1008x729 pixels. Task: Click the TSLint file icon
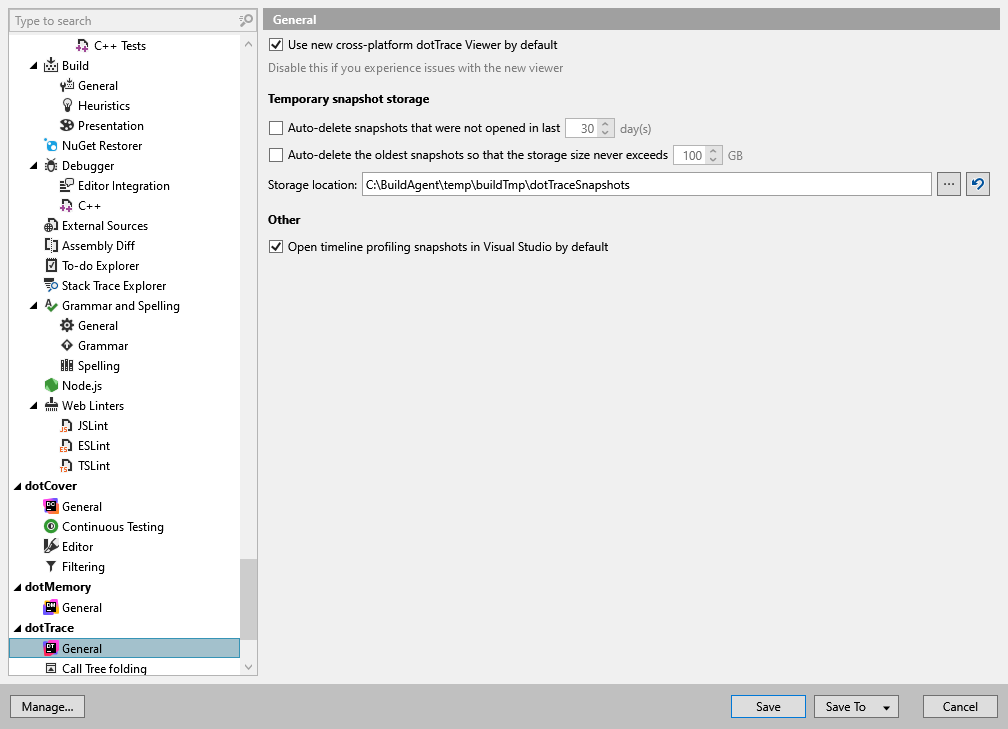point(66,465)
